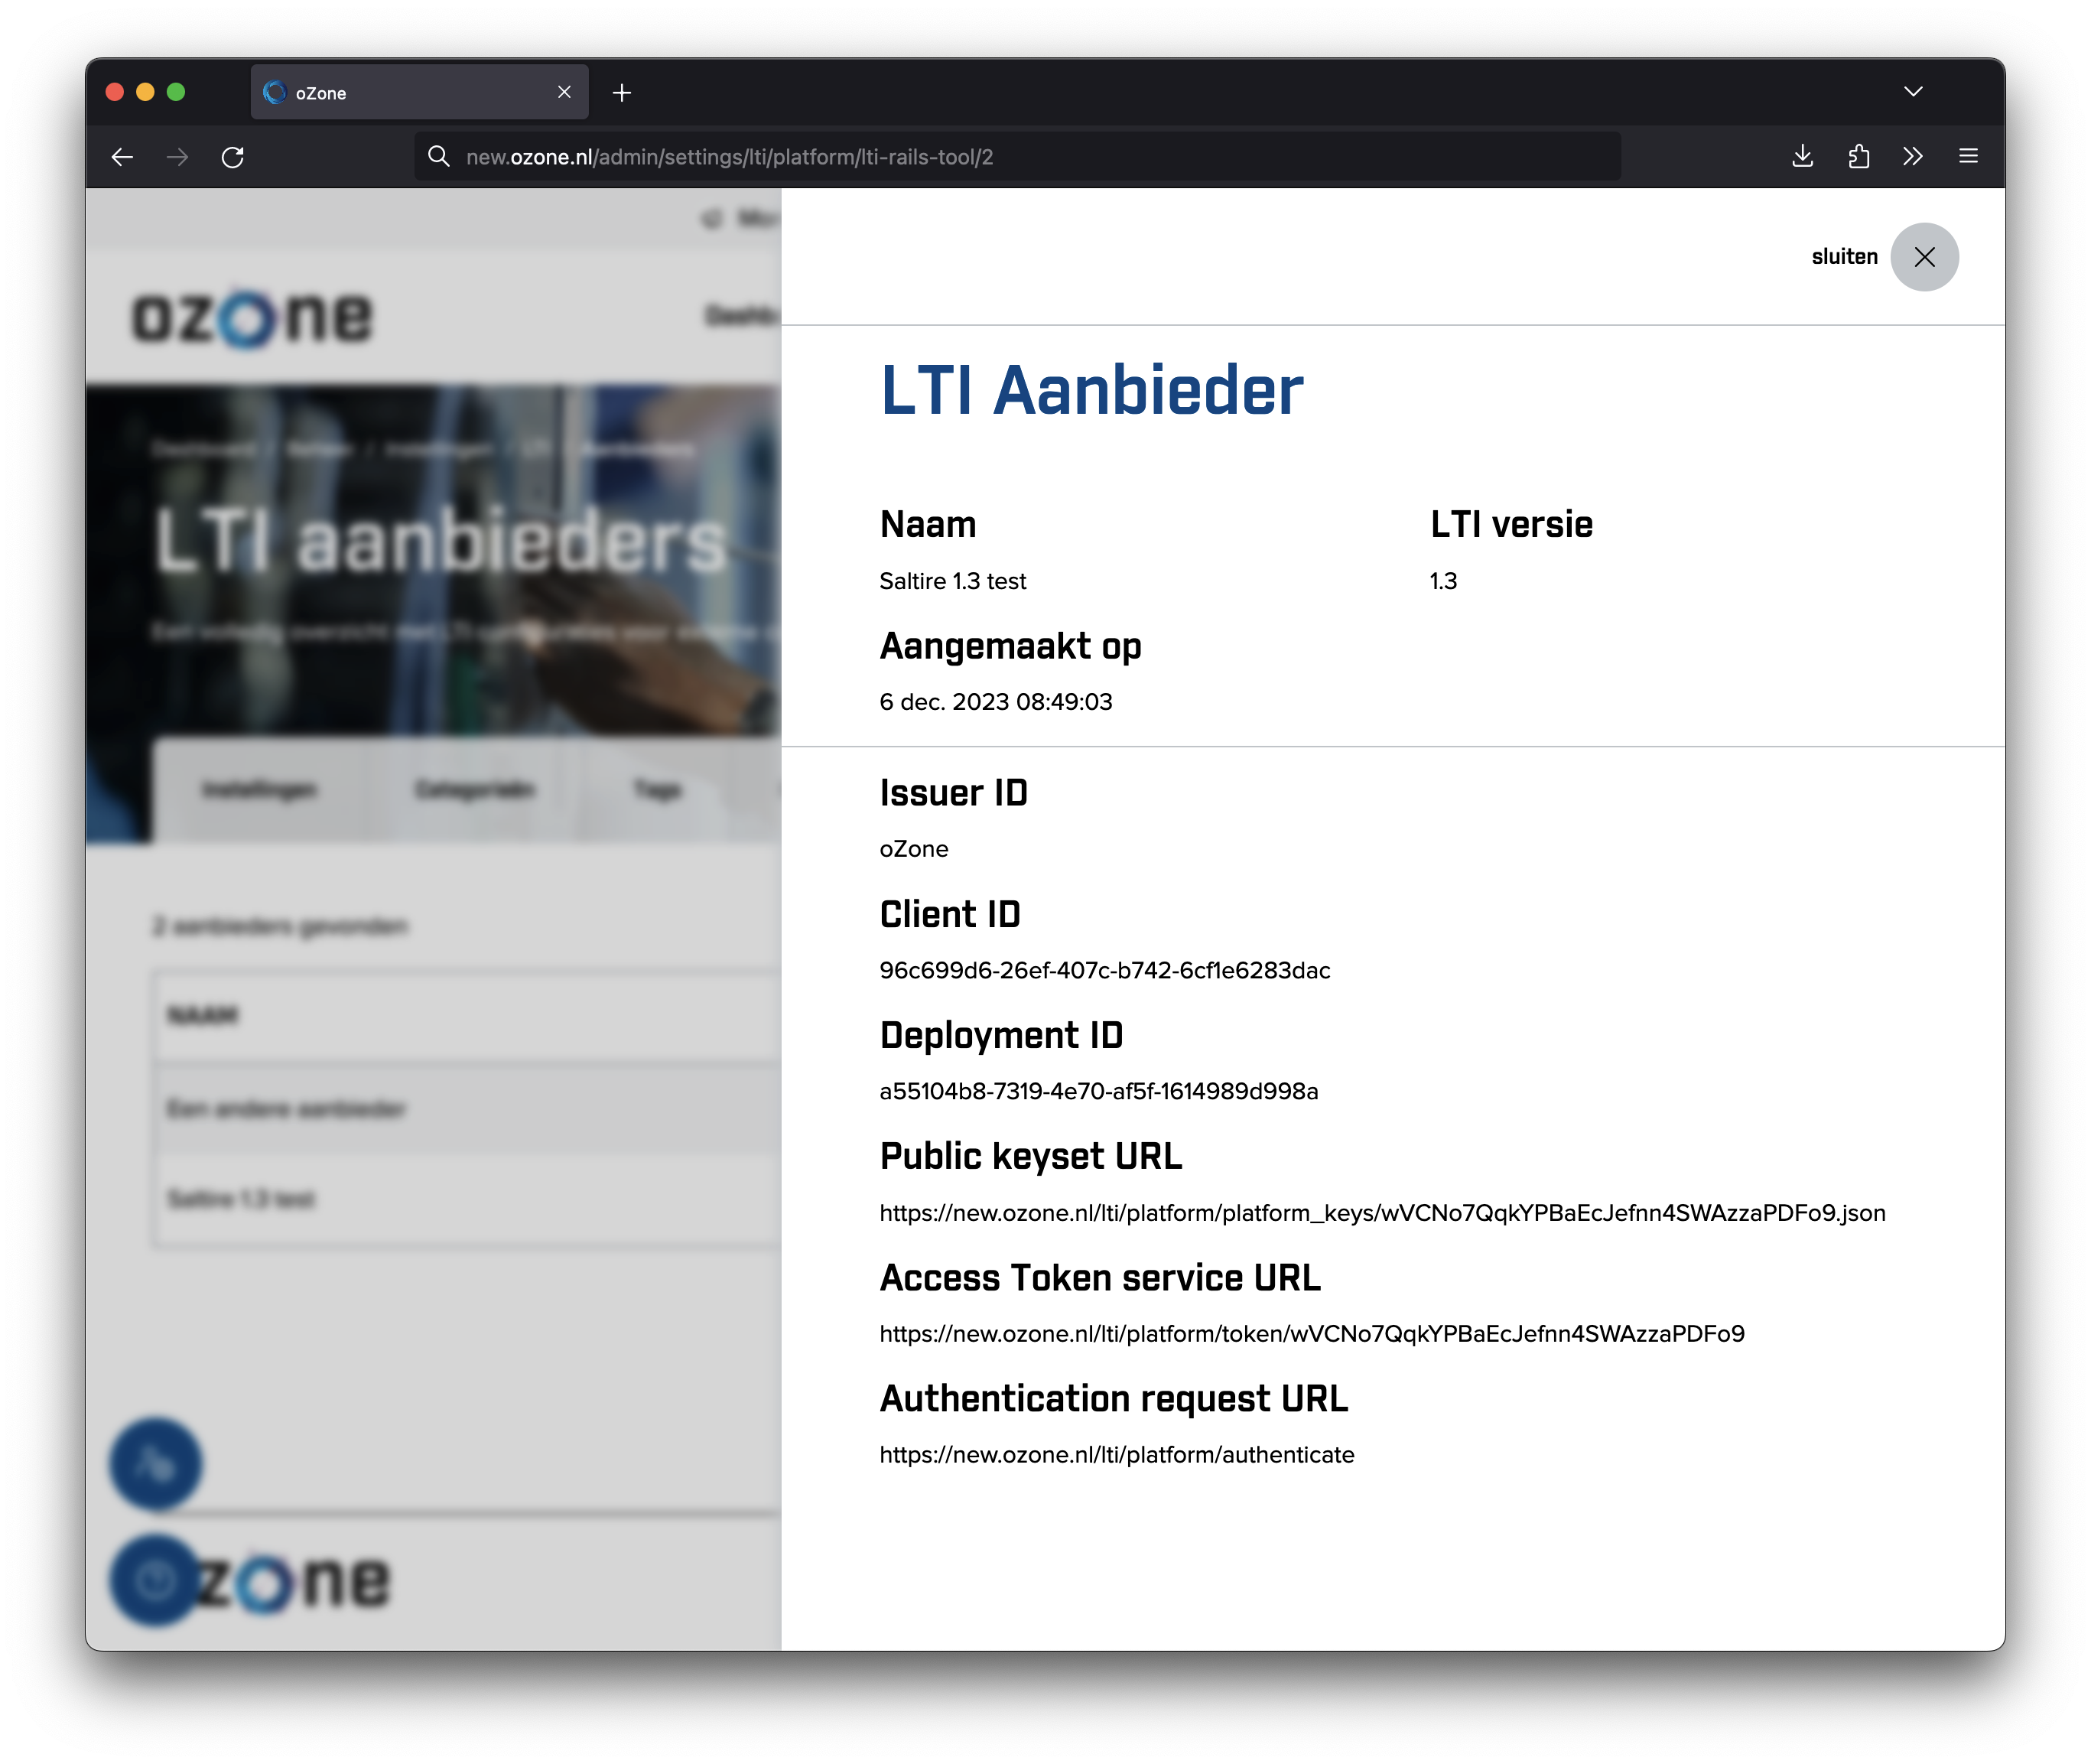Click the sluiten text label
The width and height of the screenshot is (2091, 1764).
[x=1843, y=257]
